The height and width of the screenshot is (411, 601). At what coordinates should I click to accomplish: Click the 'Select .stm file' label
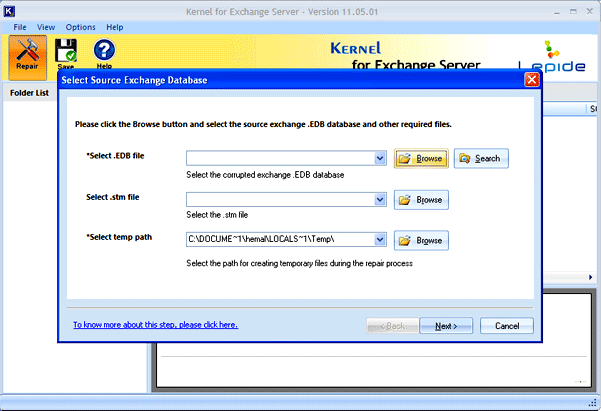pyautogui.click(x=113, y=197)
